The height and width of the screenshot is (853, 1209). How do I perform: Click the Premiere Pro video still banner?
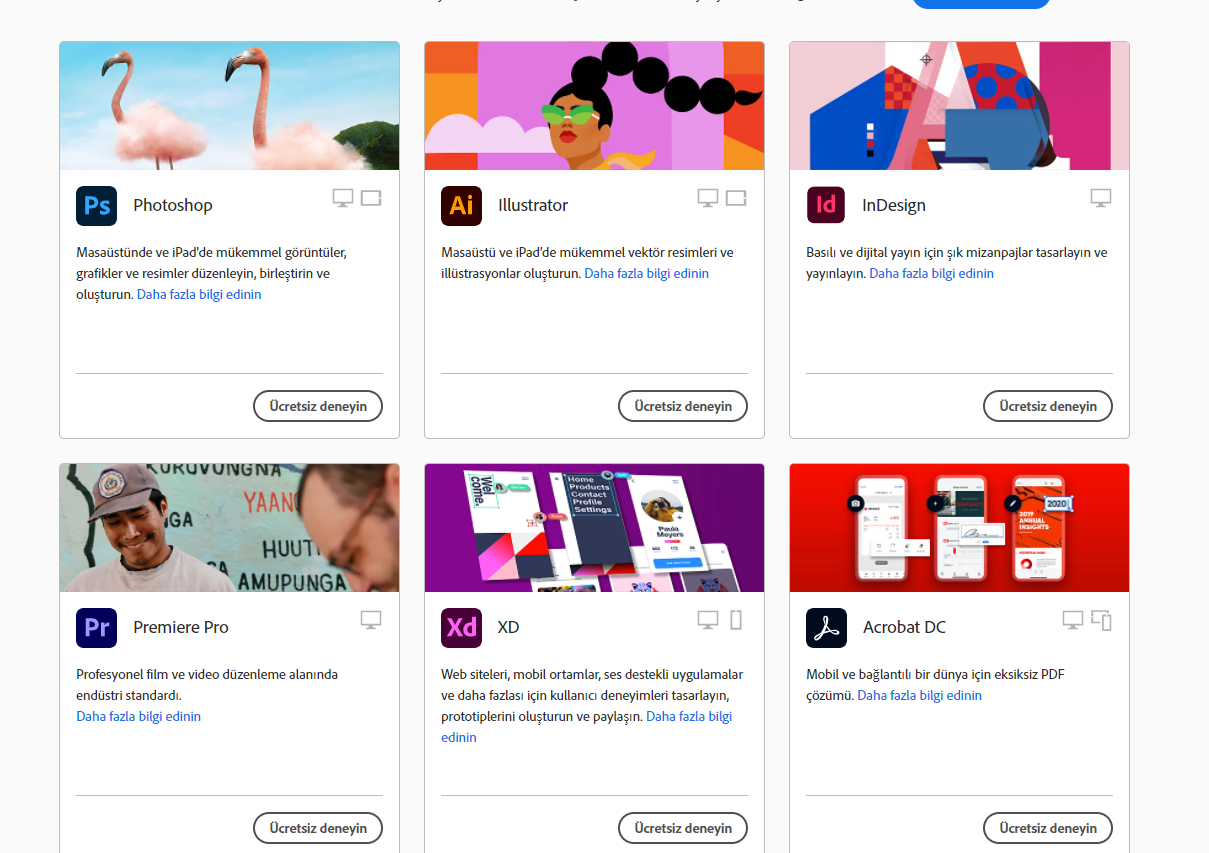click(229, 528)
